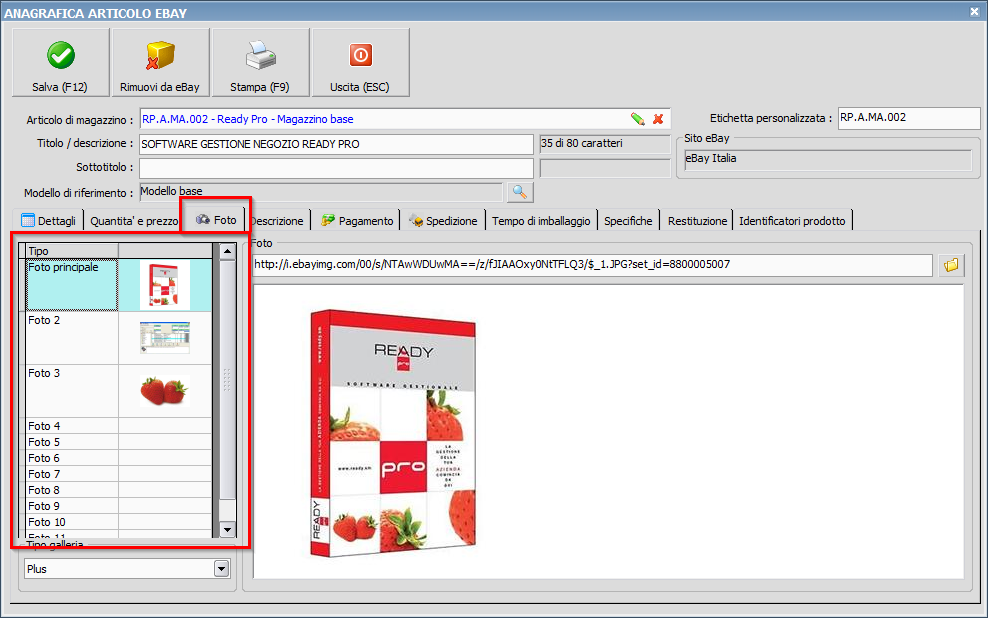This screenshot has height=618, width=988.
Task: Select the Foto 2 row label
Action: coord(44,321)
